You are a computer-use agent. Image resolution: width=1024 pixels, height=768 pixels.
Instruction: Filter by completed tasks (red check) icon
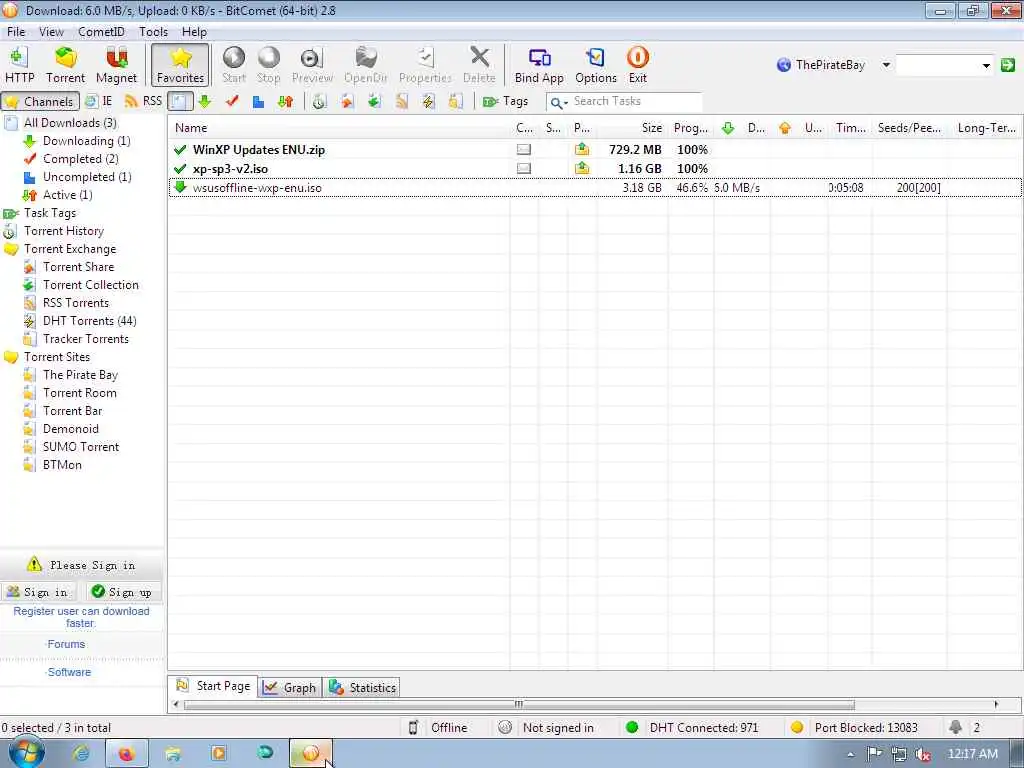232,101
